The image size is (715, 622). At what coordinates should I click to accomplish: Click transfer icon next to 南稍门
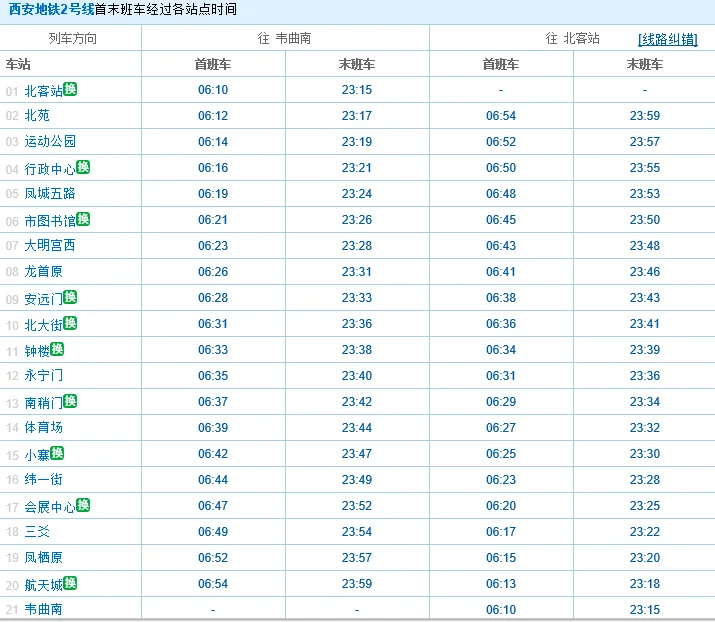coord(70,401)
